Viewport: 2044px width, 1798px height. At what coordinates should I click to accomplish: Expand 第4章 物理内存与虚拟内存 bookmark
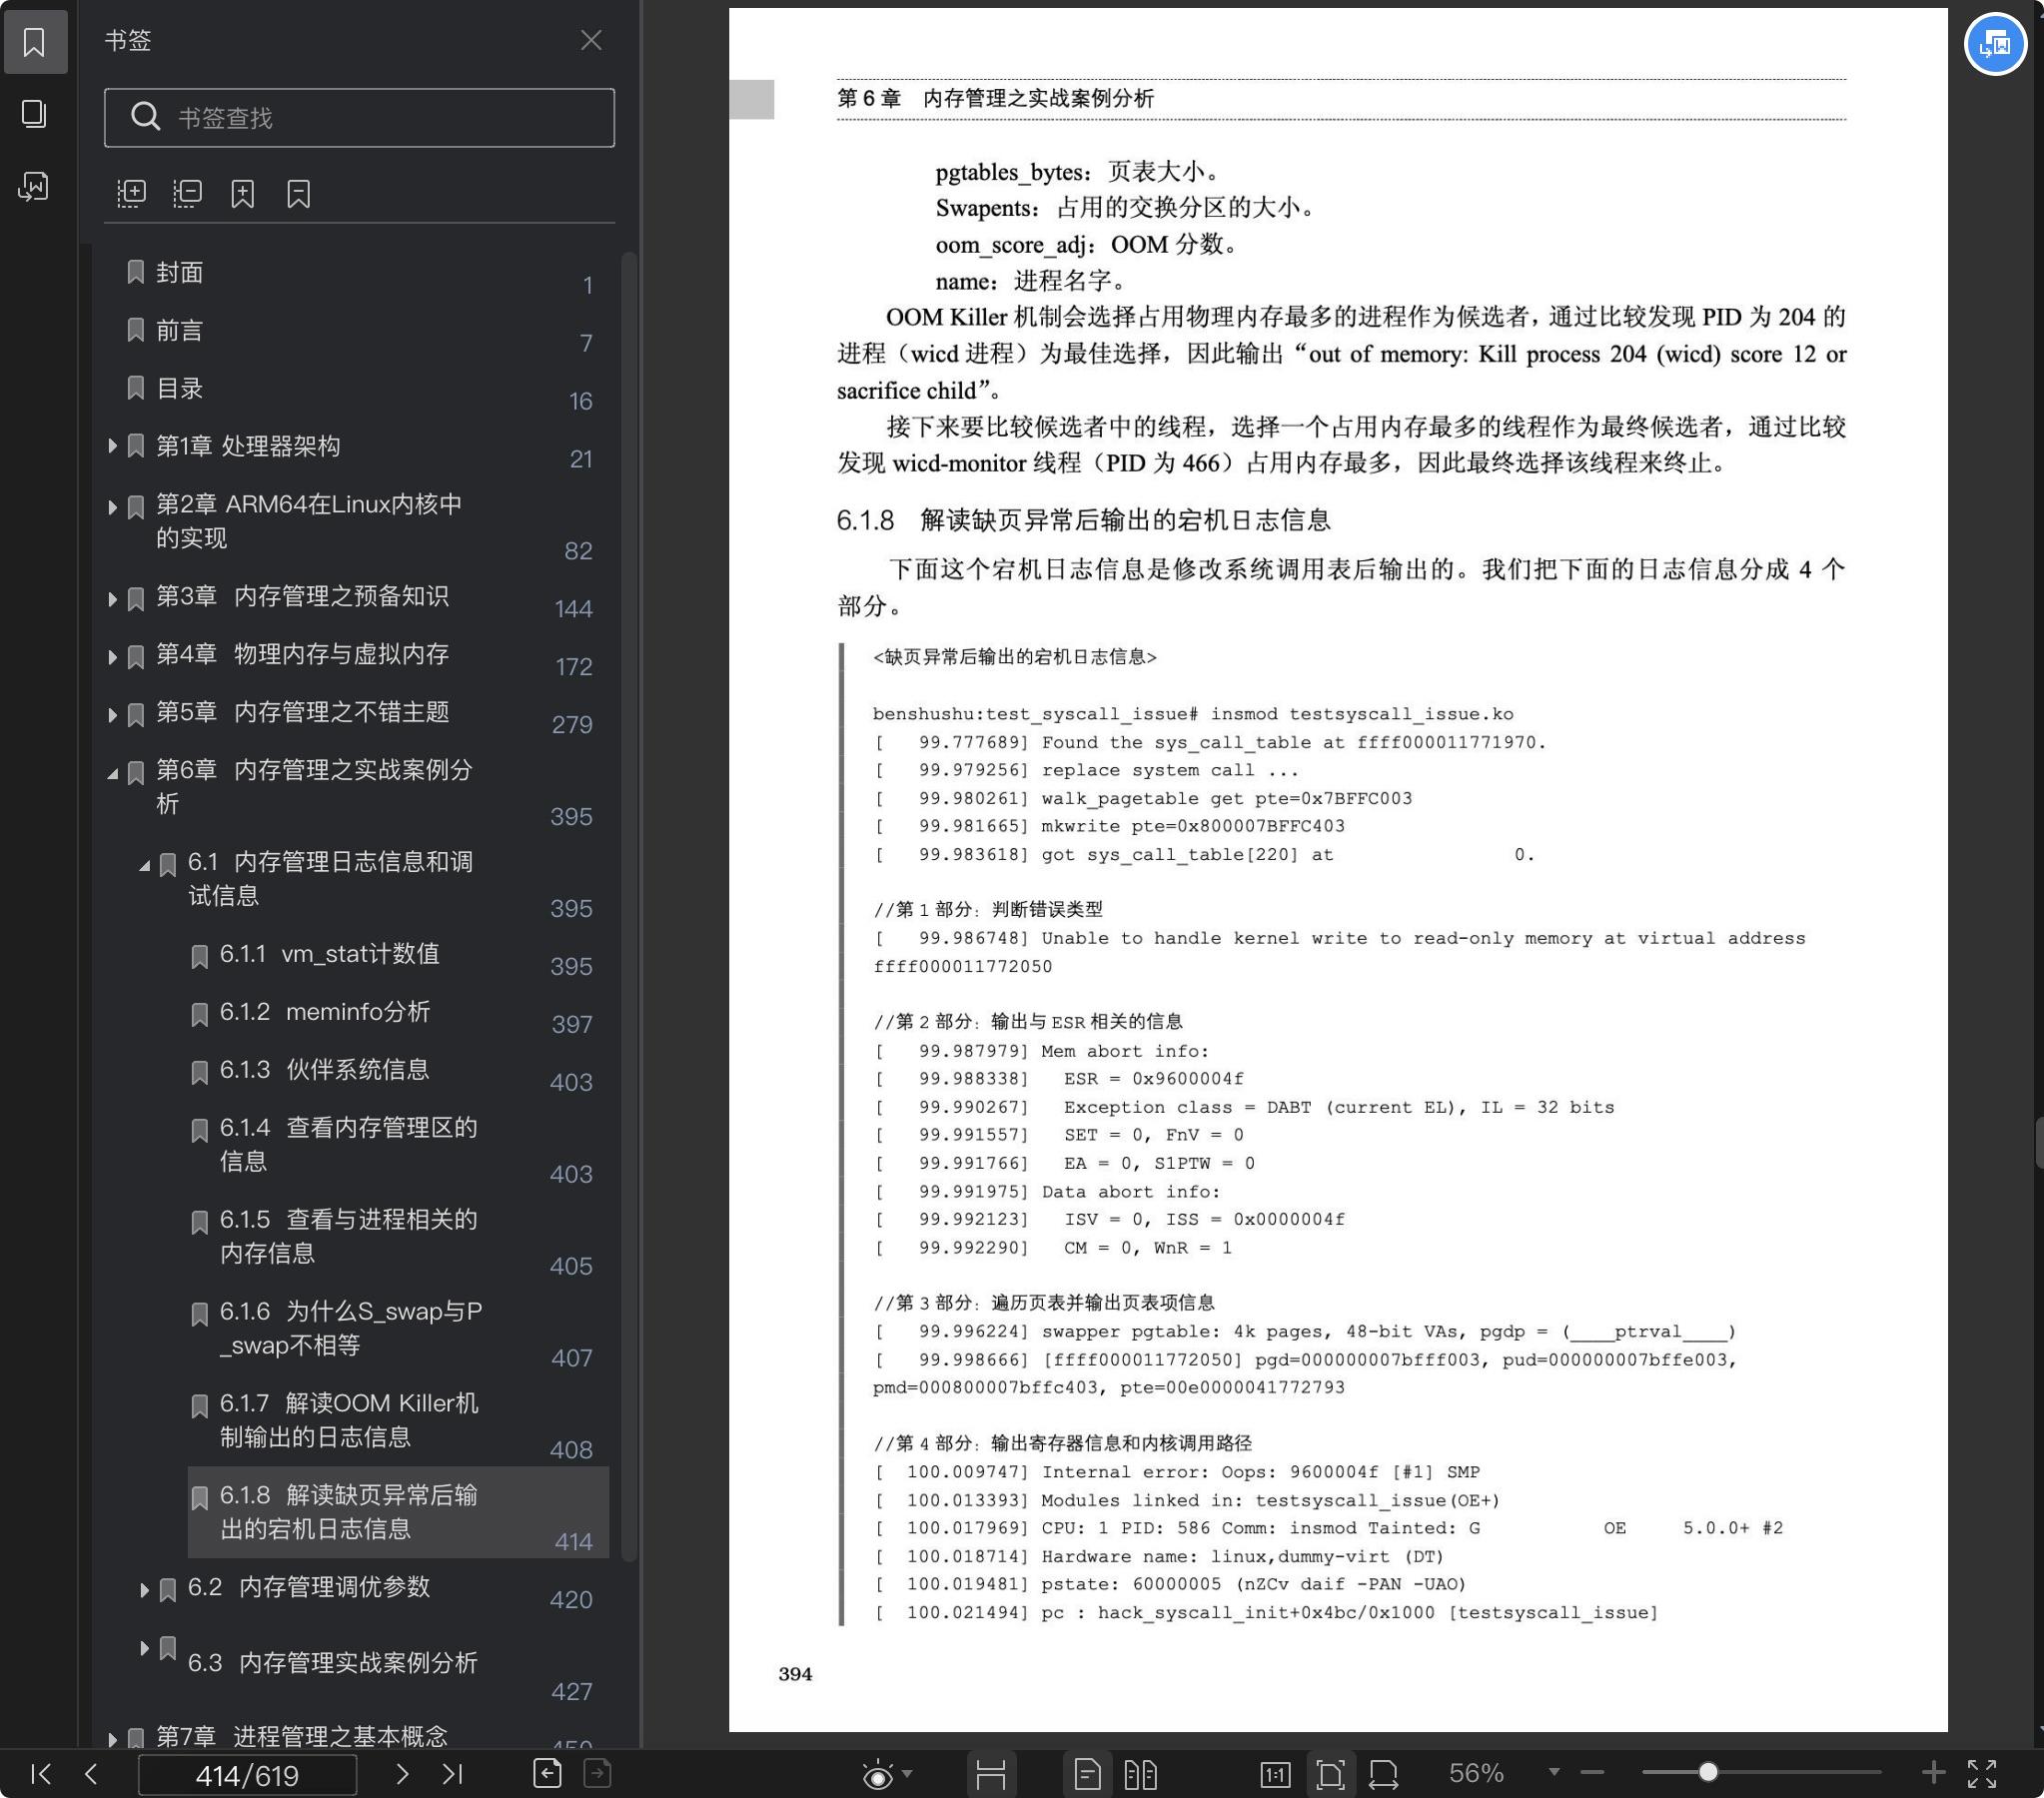click(x=112, y=657)
